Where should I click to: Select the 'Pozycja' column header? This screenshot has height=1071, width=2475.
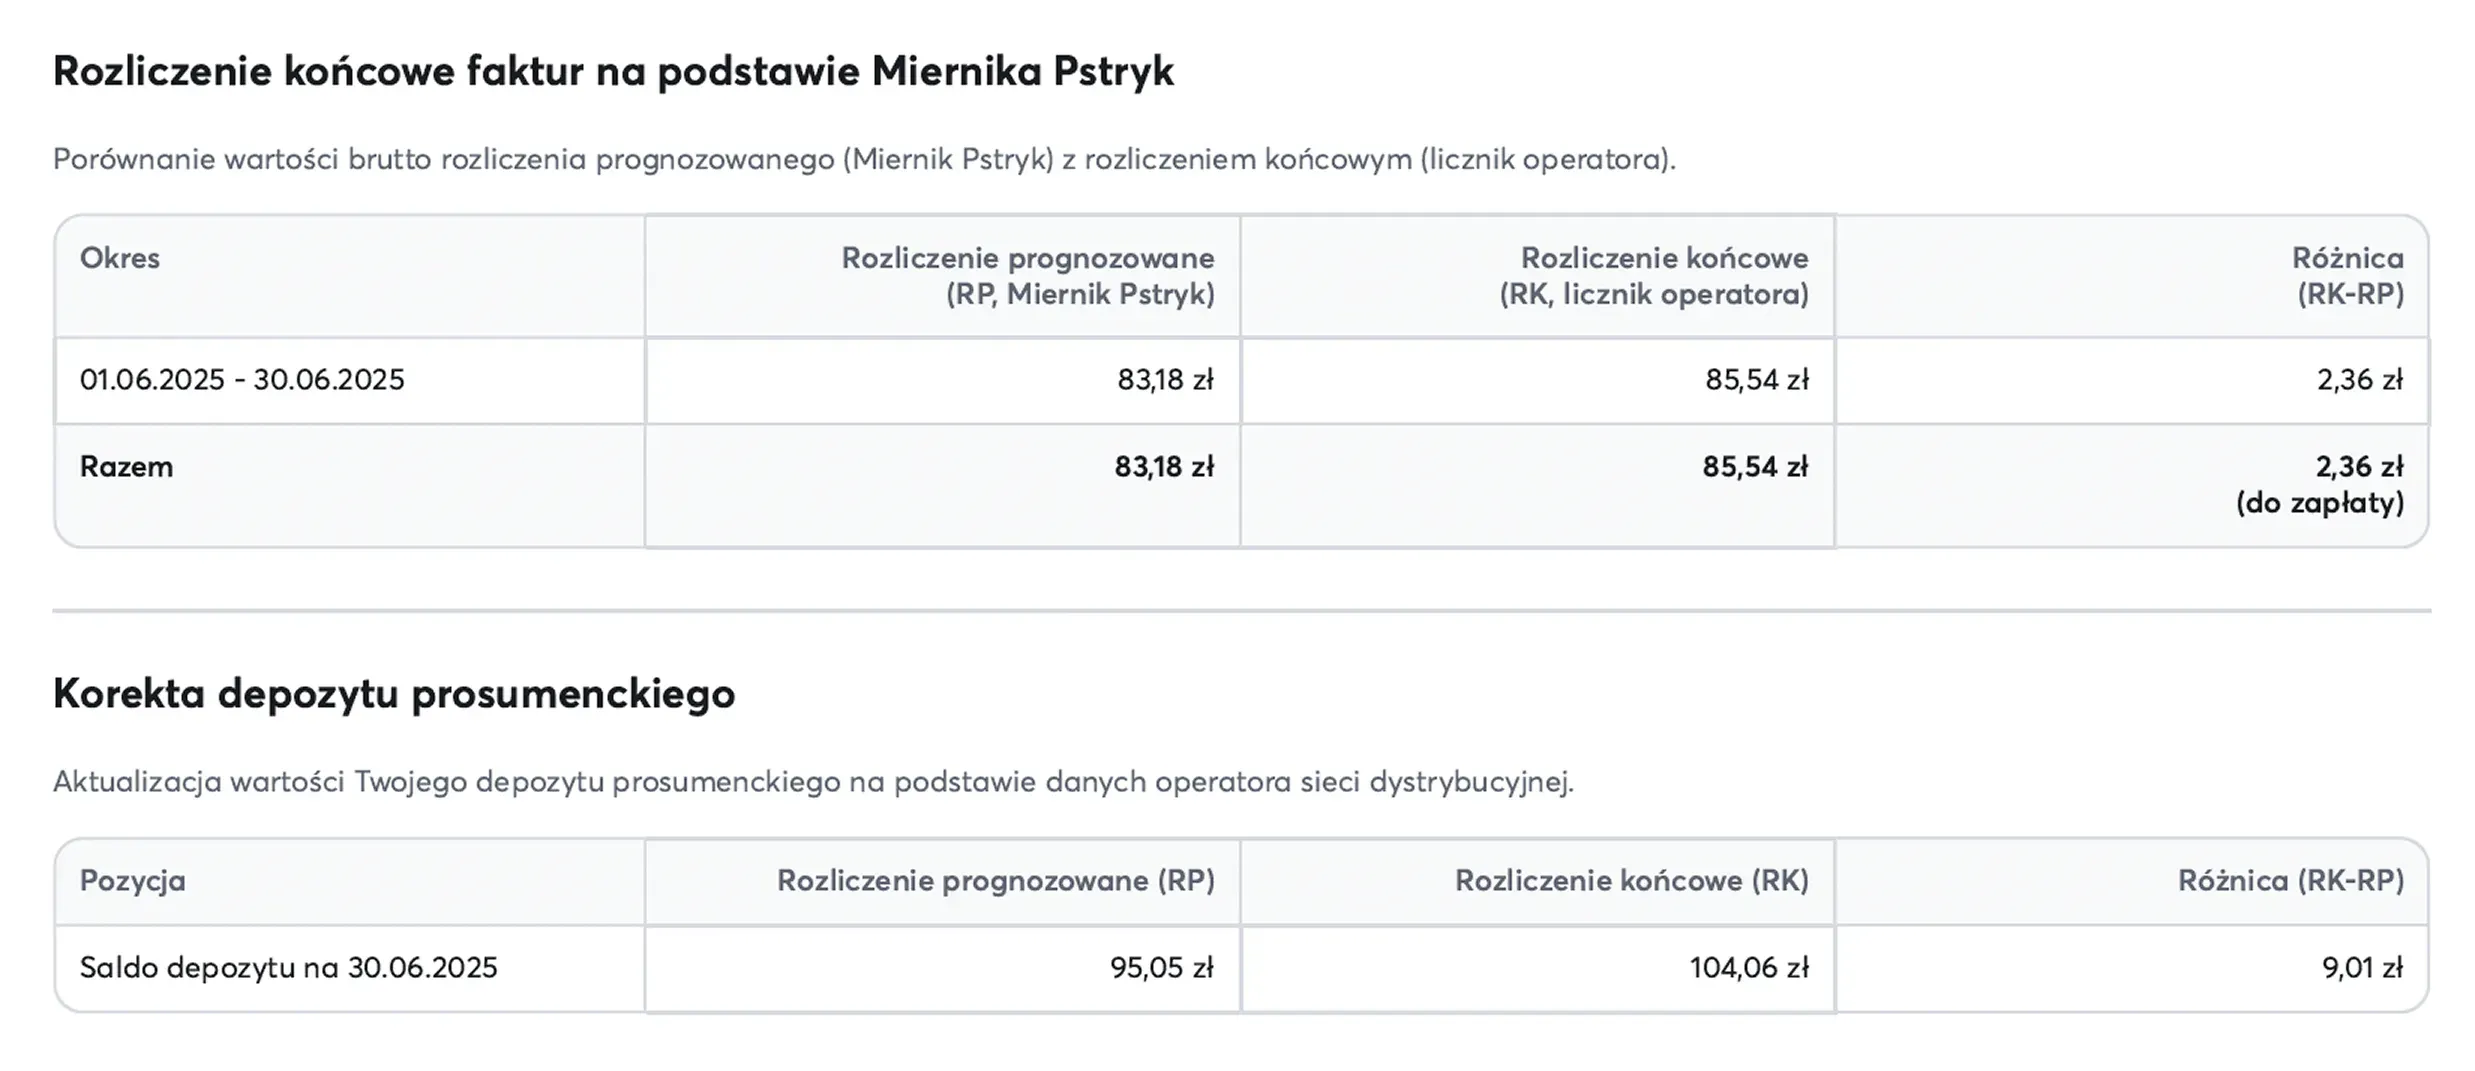133,881
